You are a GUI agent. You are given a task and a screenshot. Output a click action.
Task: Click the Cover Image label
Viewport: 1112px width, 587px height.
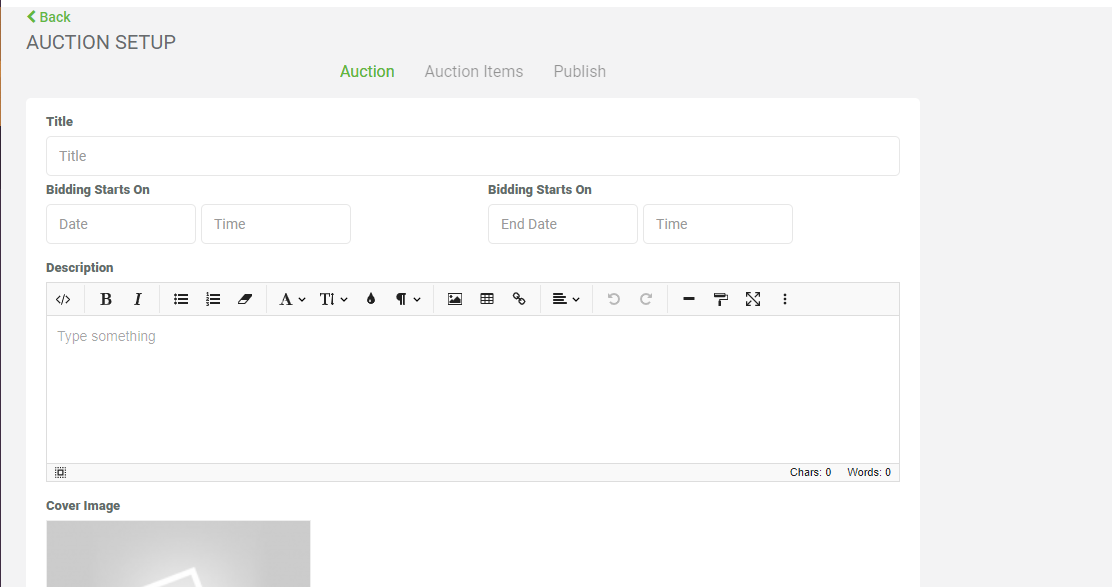[x=83, y=506]
